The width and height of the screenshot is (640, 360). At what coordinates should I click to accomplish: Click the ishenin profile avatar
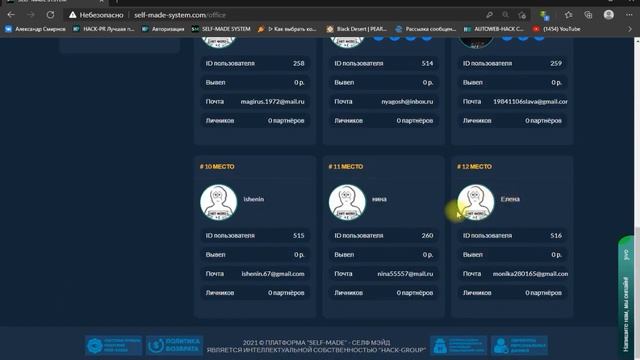point(218,202)
